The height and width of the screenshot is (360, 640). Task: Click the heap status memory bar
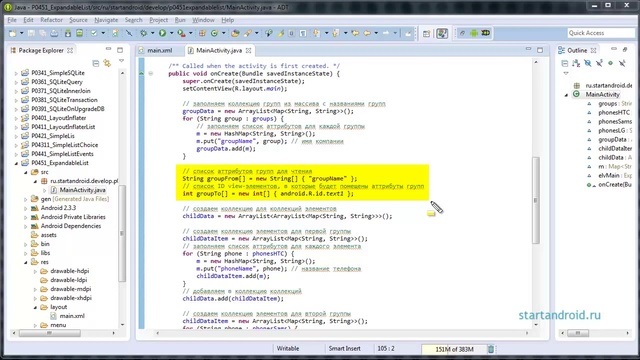pos(454,349)
